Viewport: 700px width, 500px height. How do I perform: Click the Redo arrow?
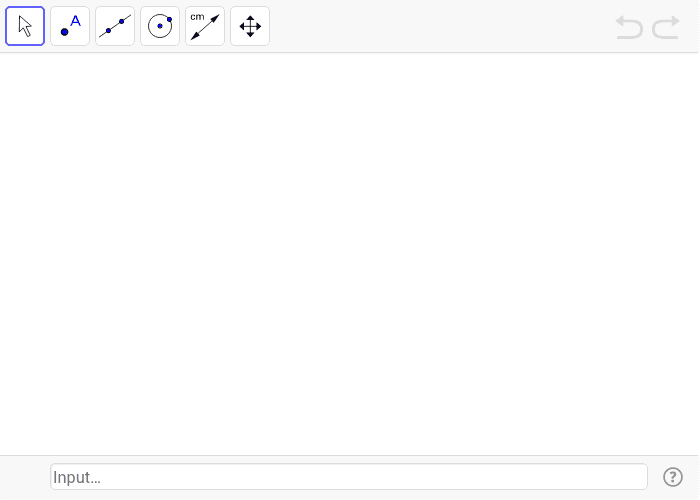(x=666, y=27)
